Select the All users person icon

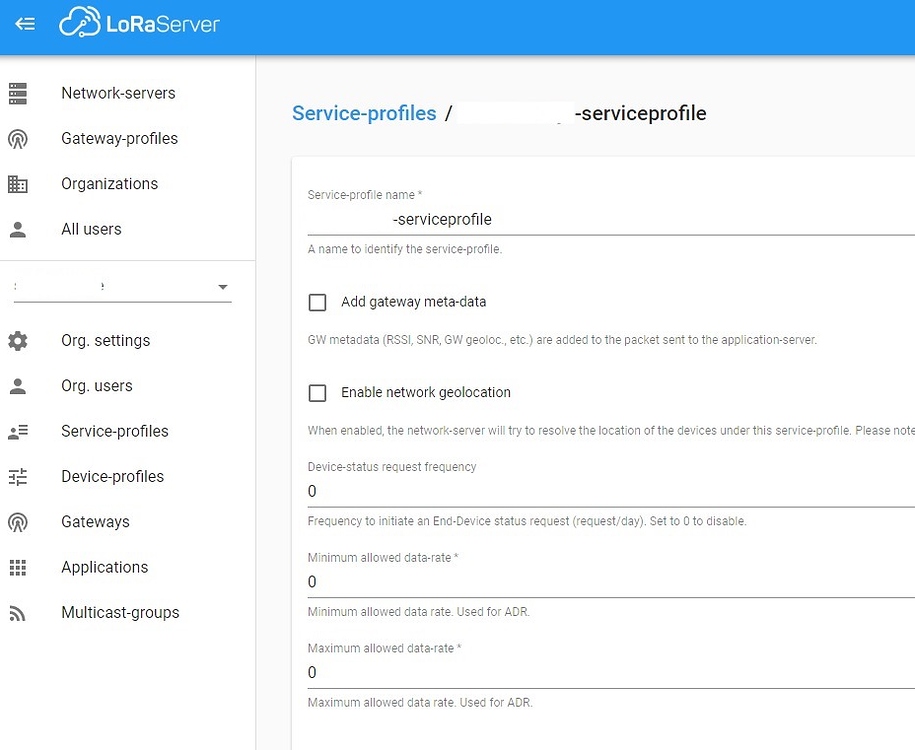(19, 229)
